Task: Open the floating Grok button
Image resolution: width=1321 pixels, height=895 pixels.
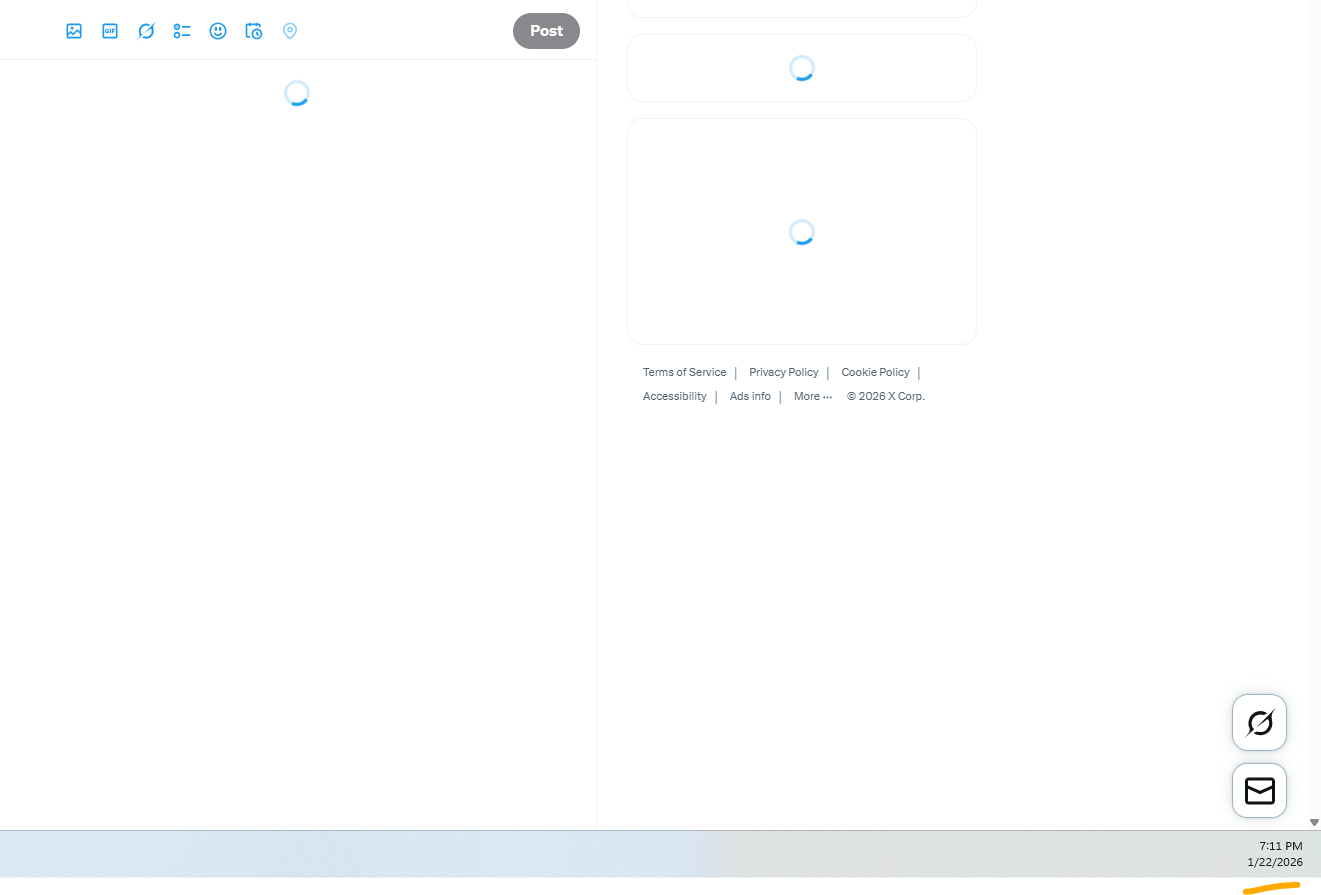Action: [1259, 722]
